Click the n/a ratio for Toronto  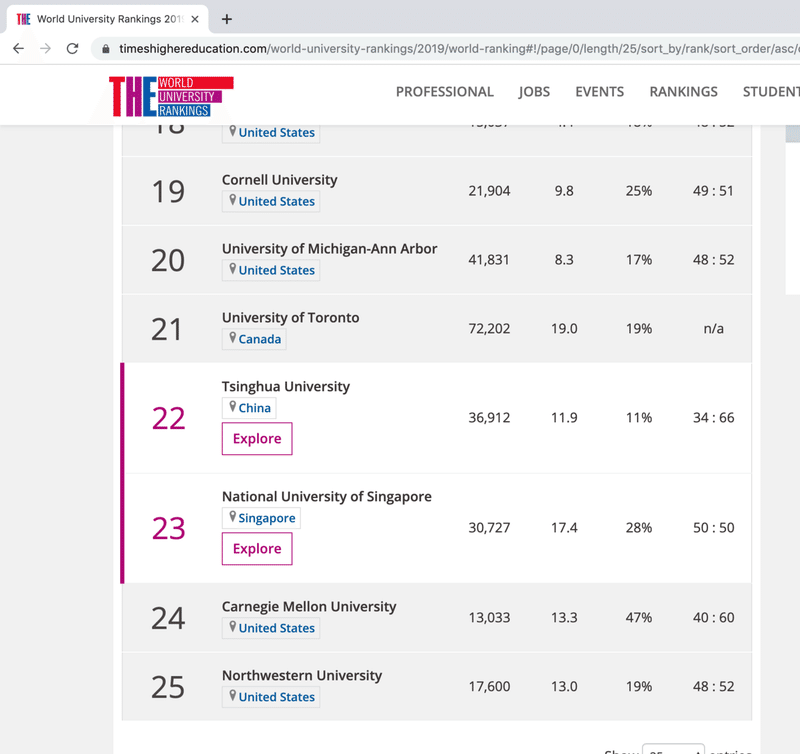(x=713, y=329)
